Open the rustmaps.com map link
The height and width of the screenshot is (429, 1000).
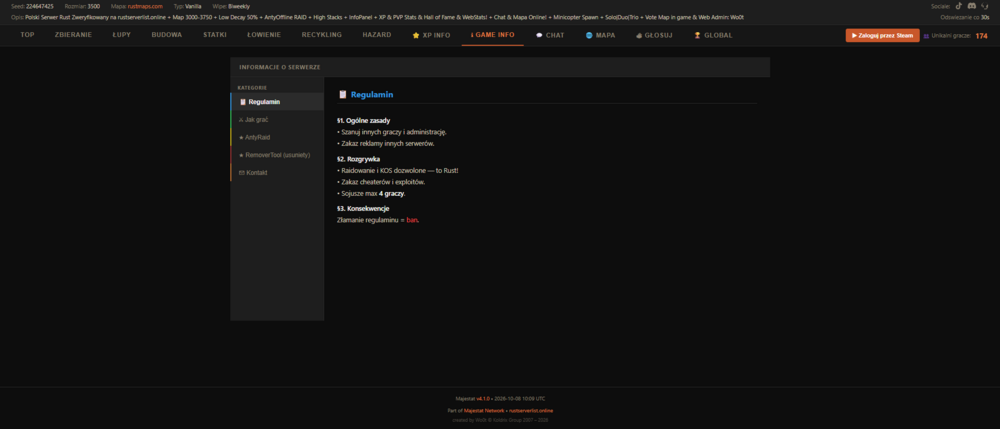tap(145, 6)
